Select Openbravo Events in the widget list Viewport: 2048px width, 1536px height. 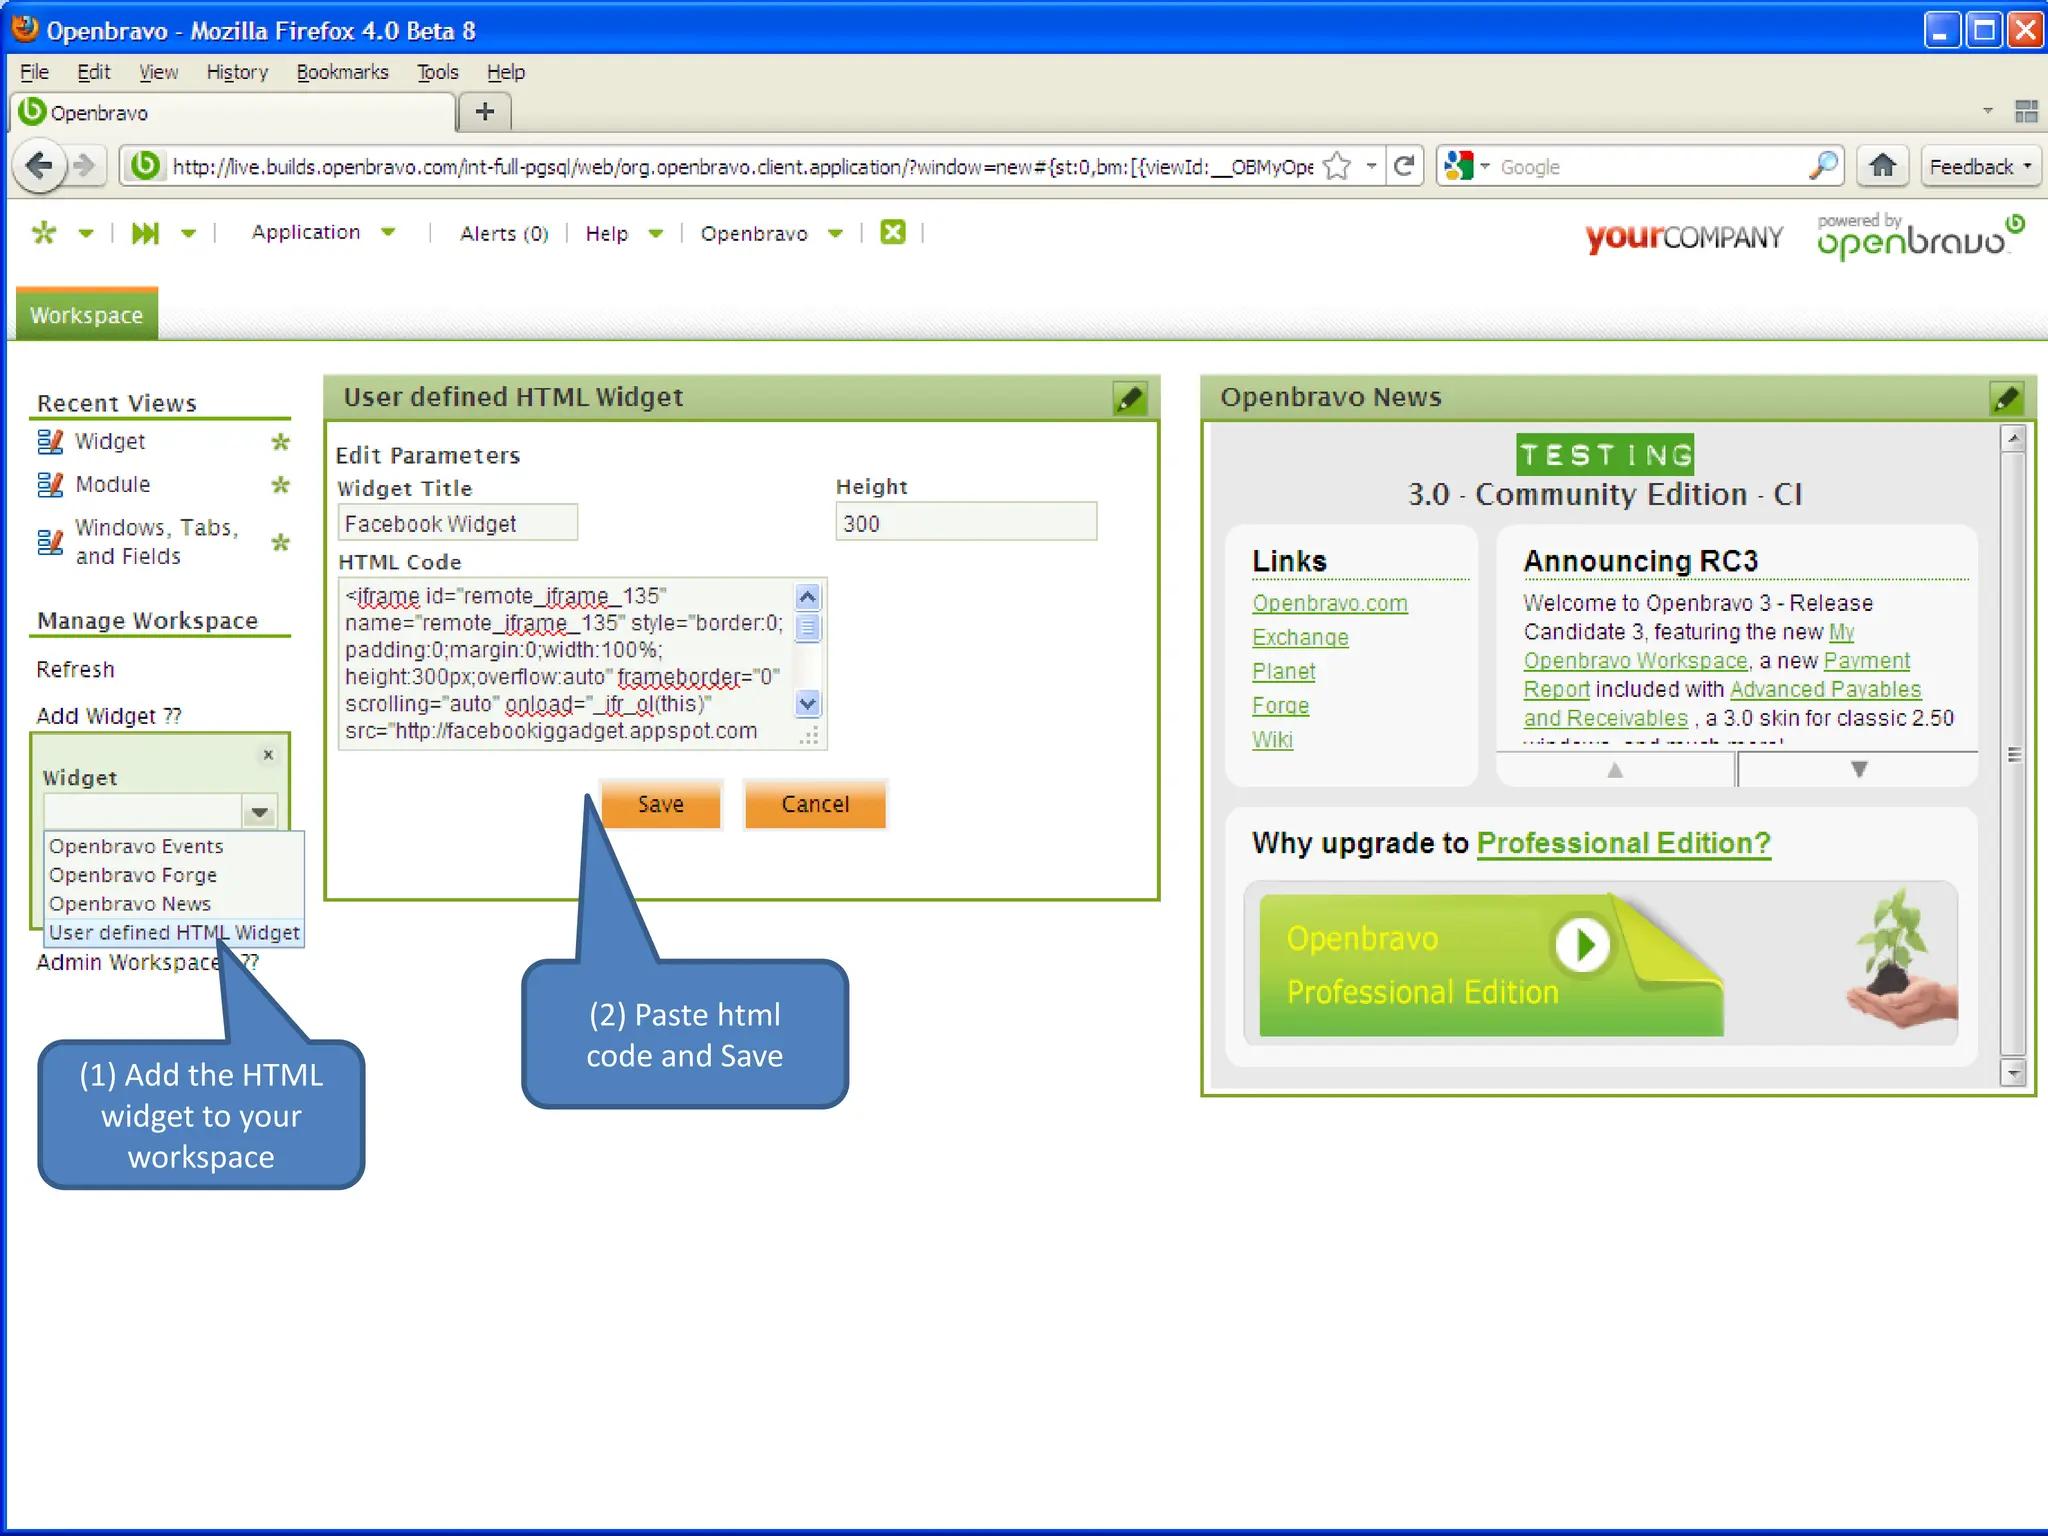pos(136,846)
